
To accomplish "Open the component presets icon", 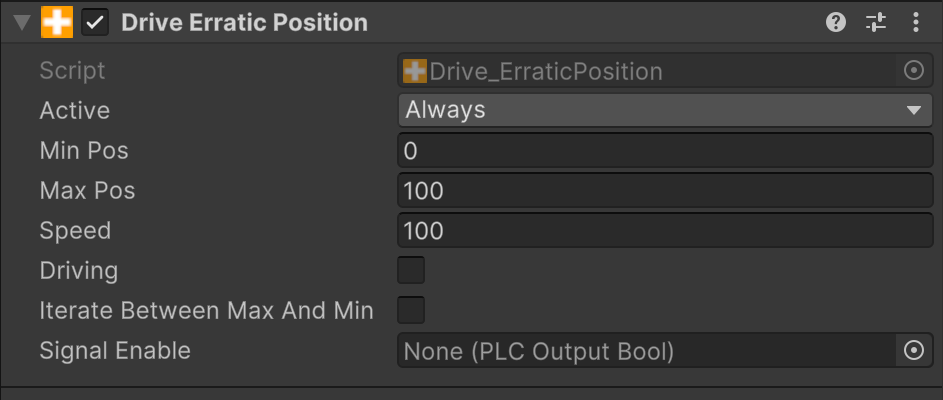I will click(876, 23).
